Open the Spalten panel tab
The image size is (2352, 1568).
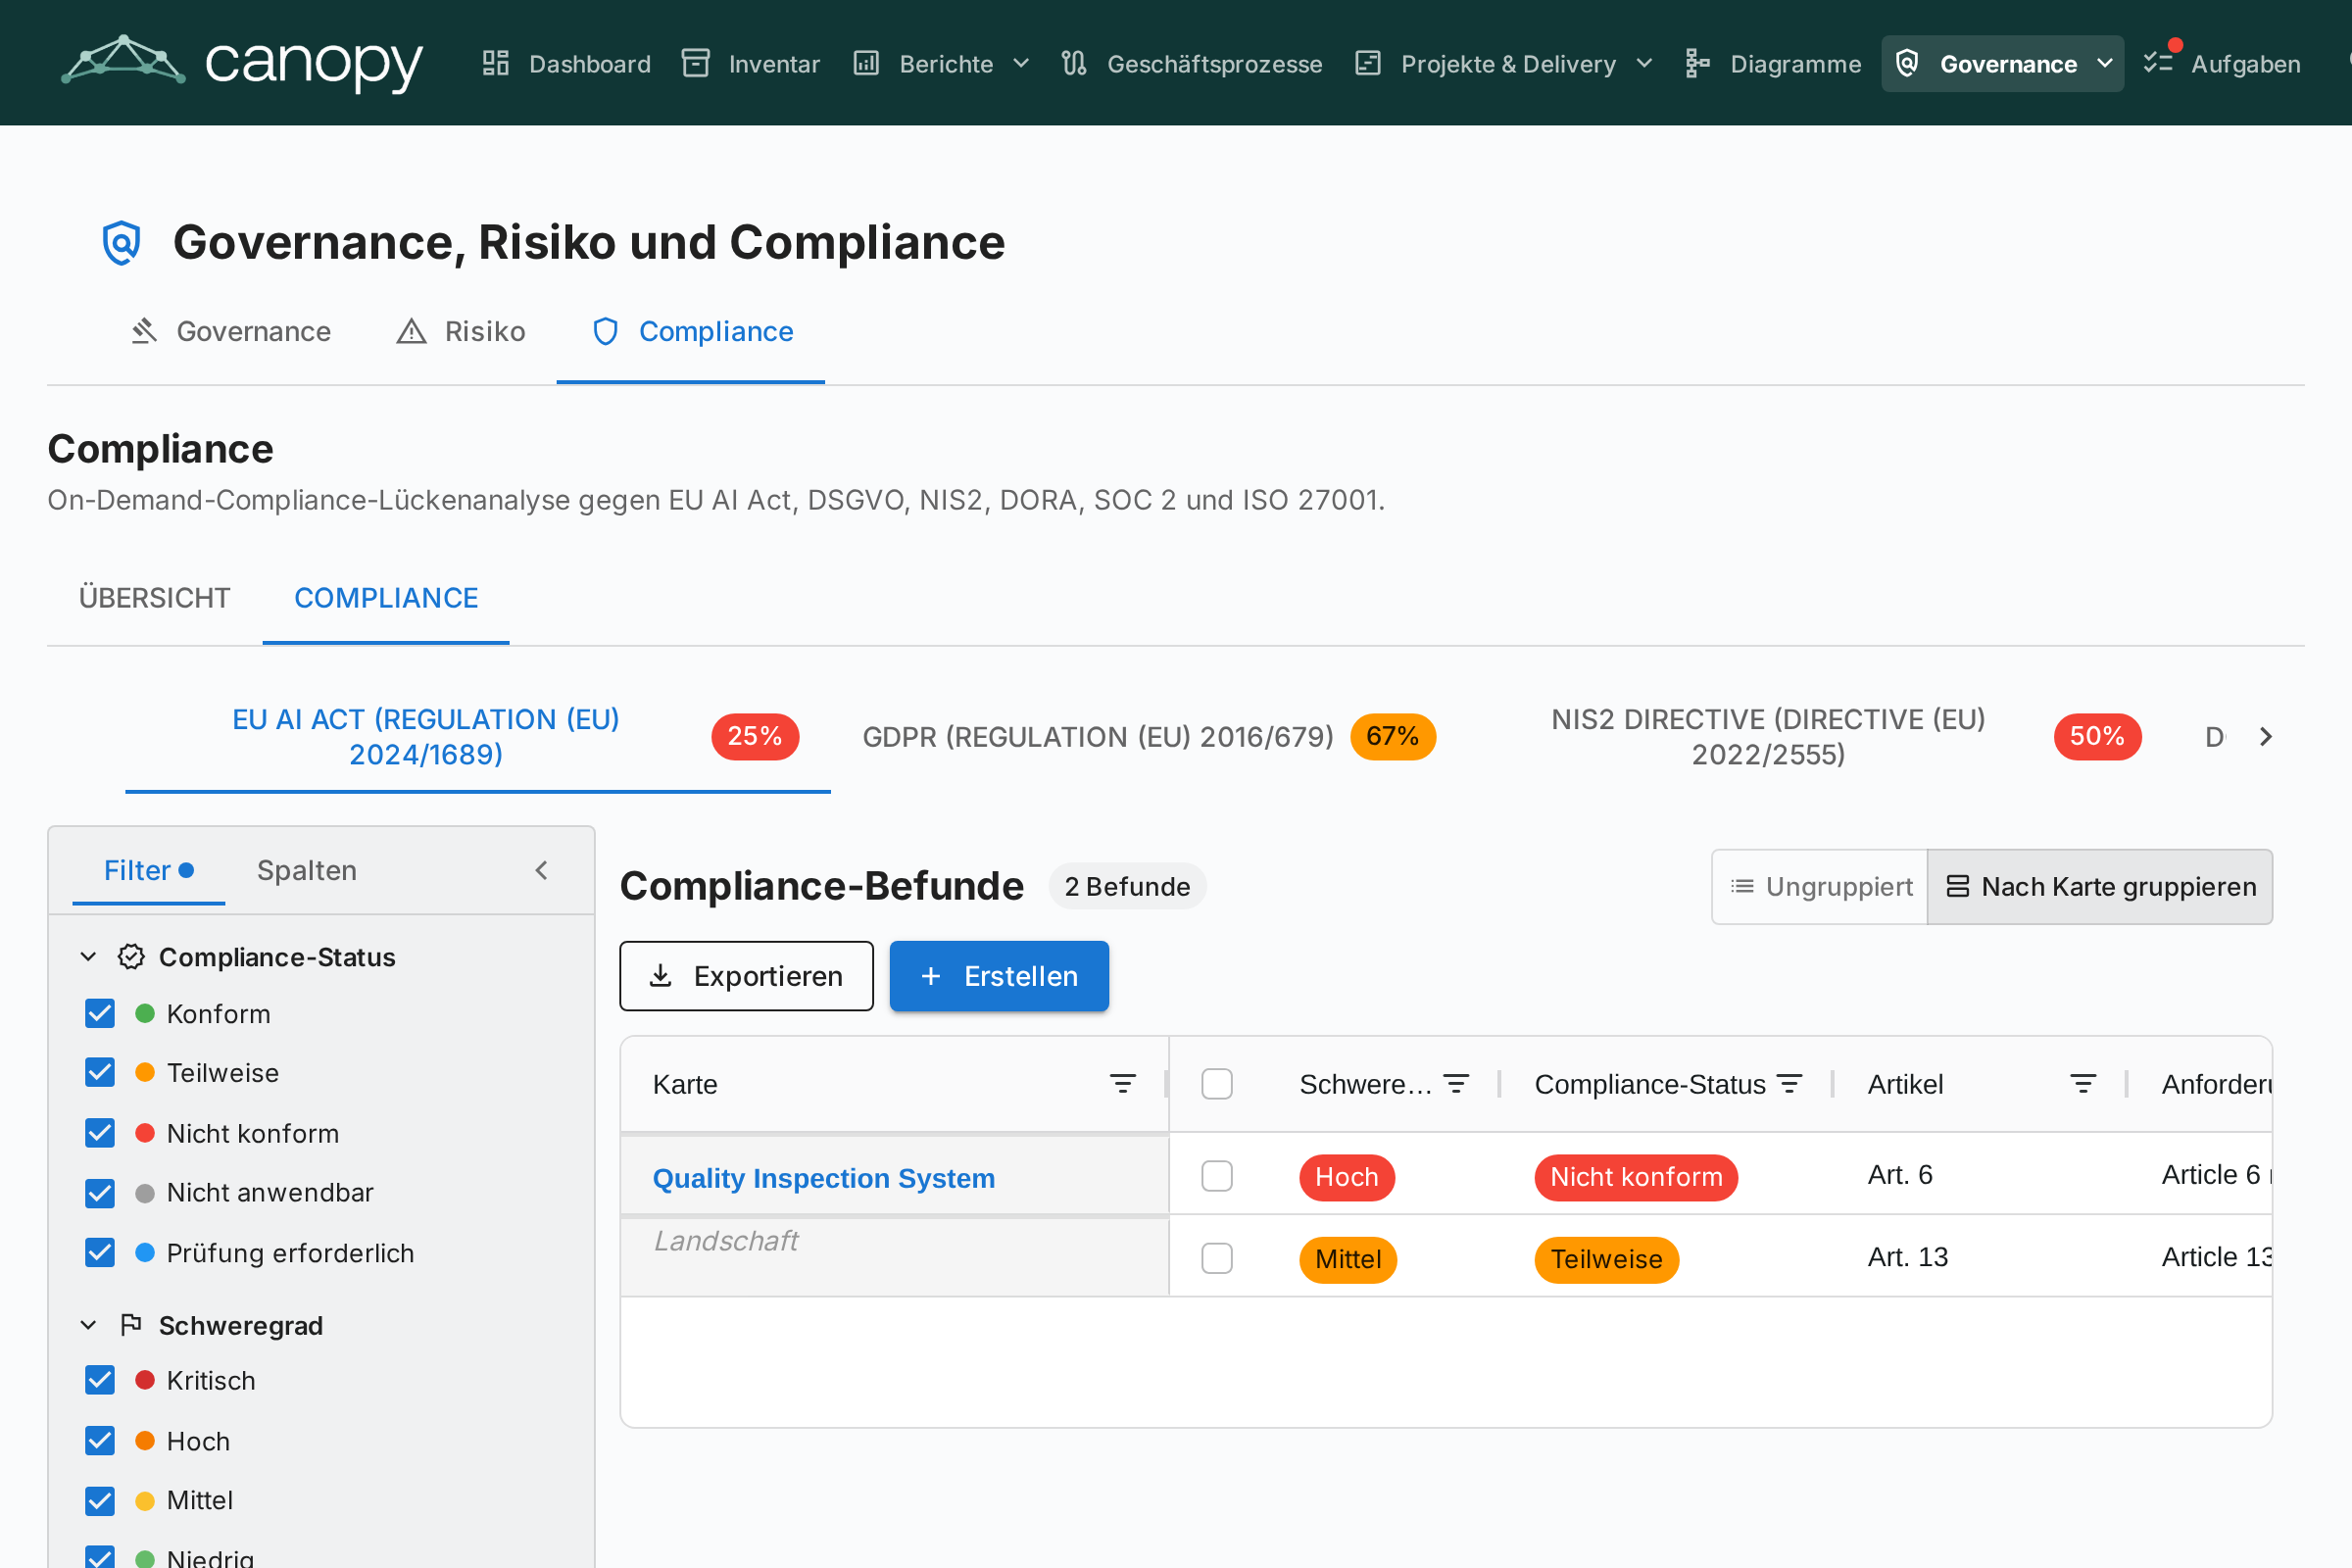pos(307,871)
